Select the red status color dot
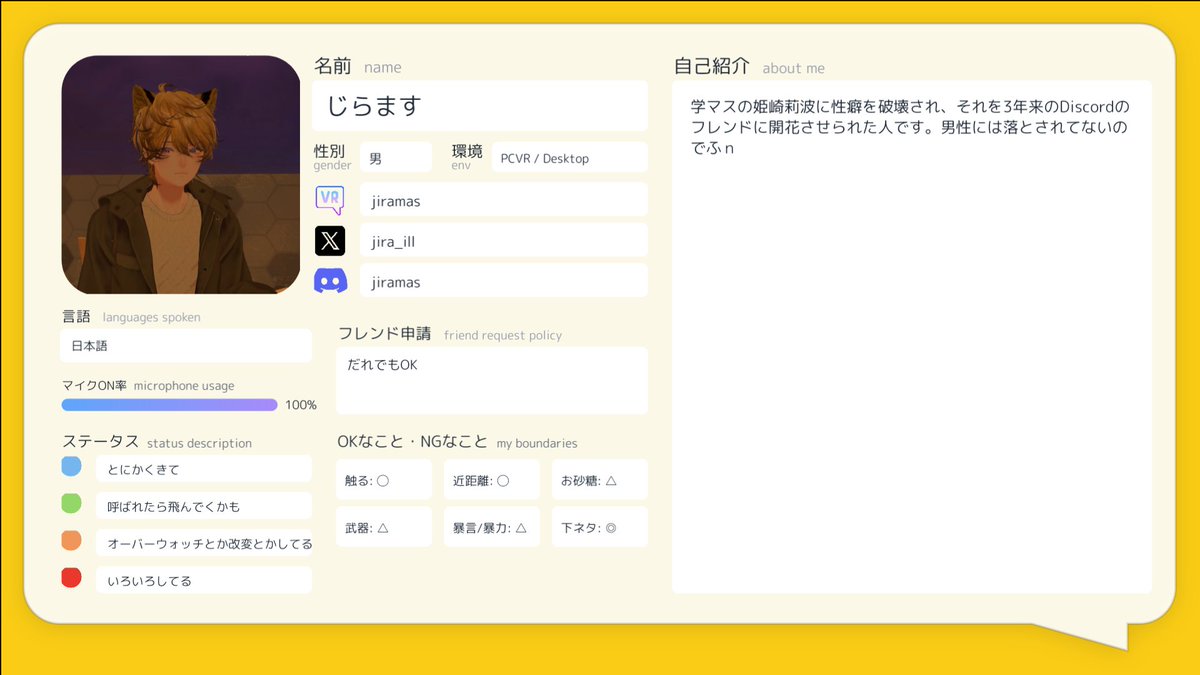The height and width of the screenshot is (675, 1200). click(71, 577)
